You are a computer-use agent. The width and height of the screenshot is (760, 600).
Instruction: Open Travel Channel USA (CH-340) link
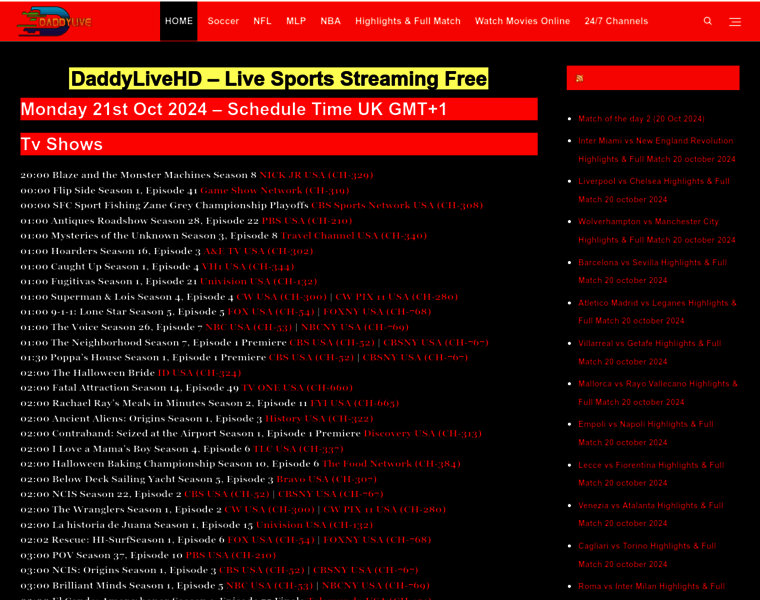pyautogui.click(x=354, y=236)
